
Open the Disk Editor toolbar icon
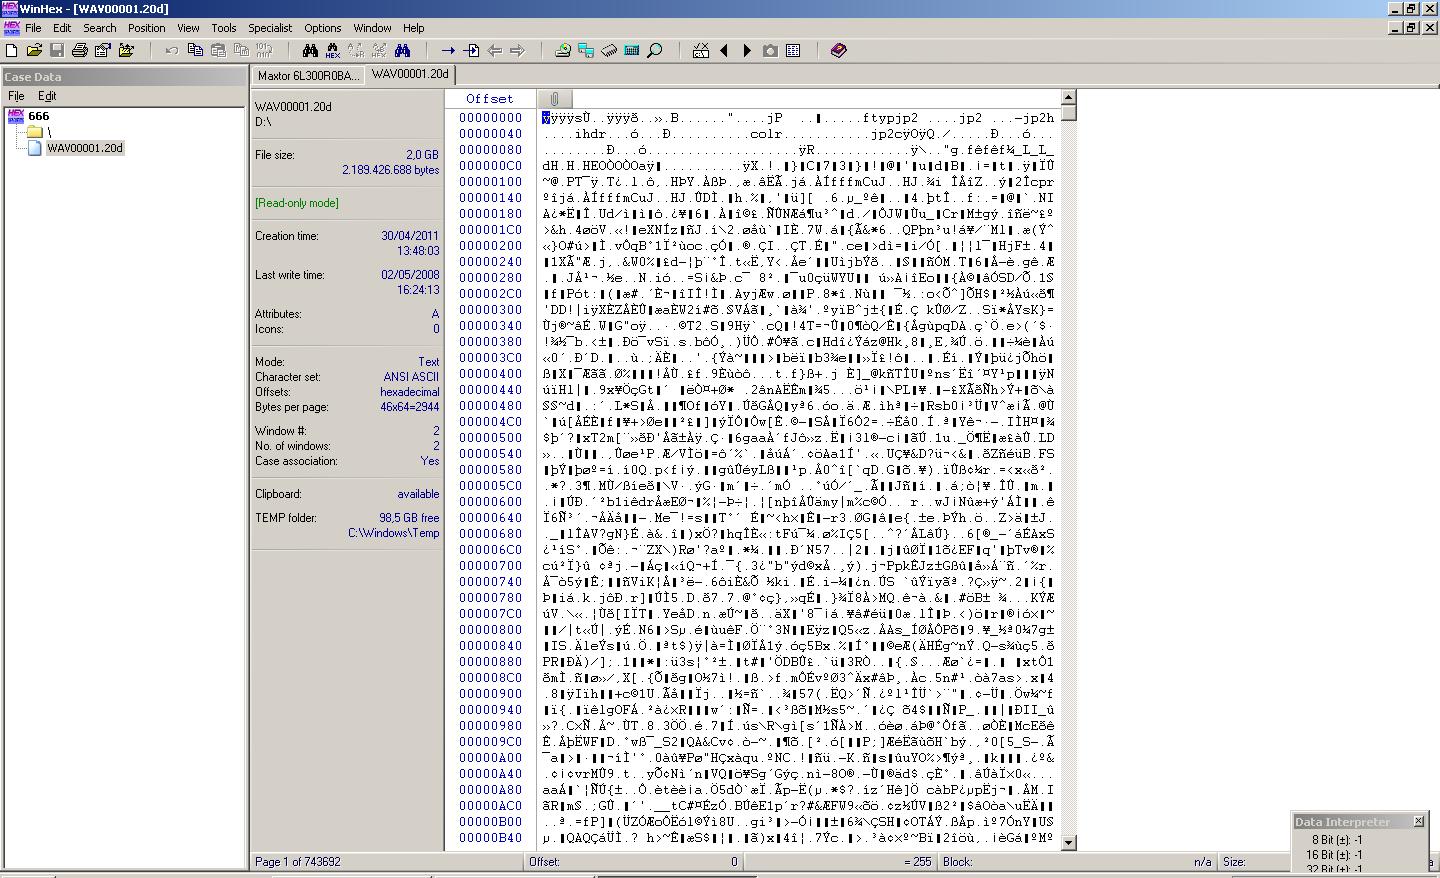(563, 50)
